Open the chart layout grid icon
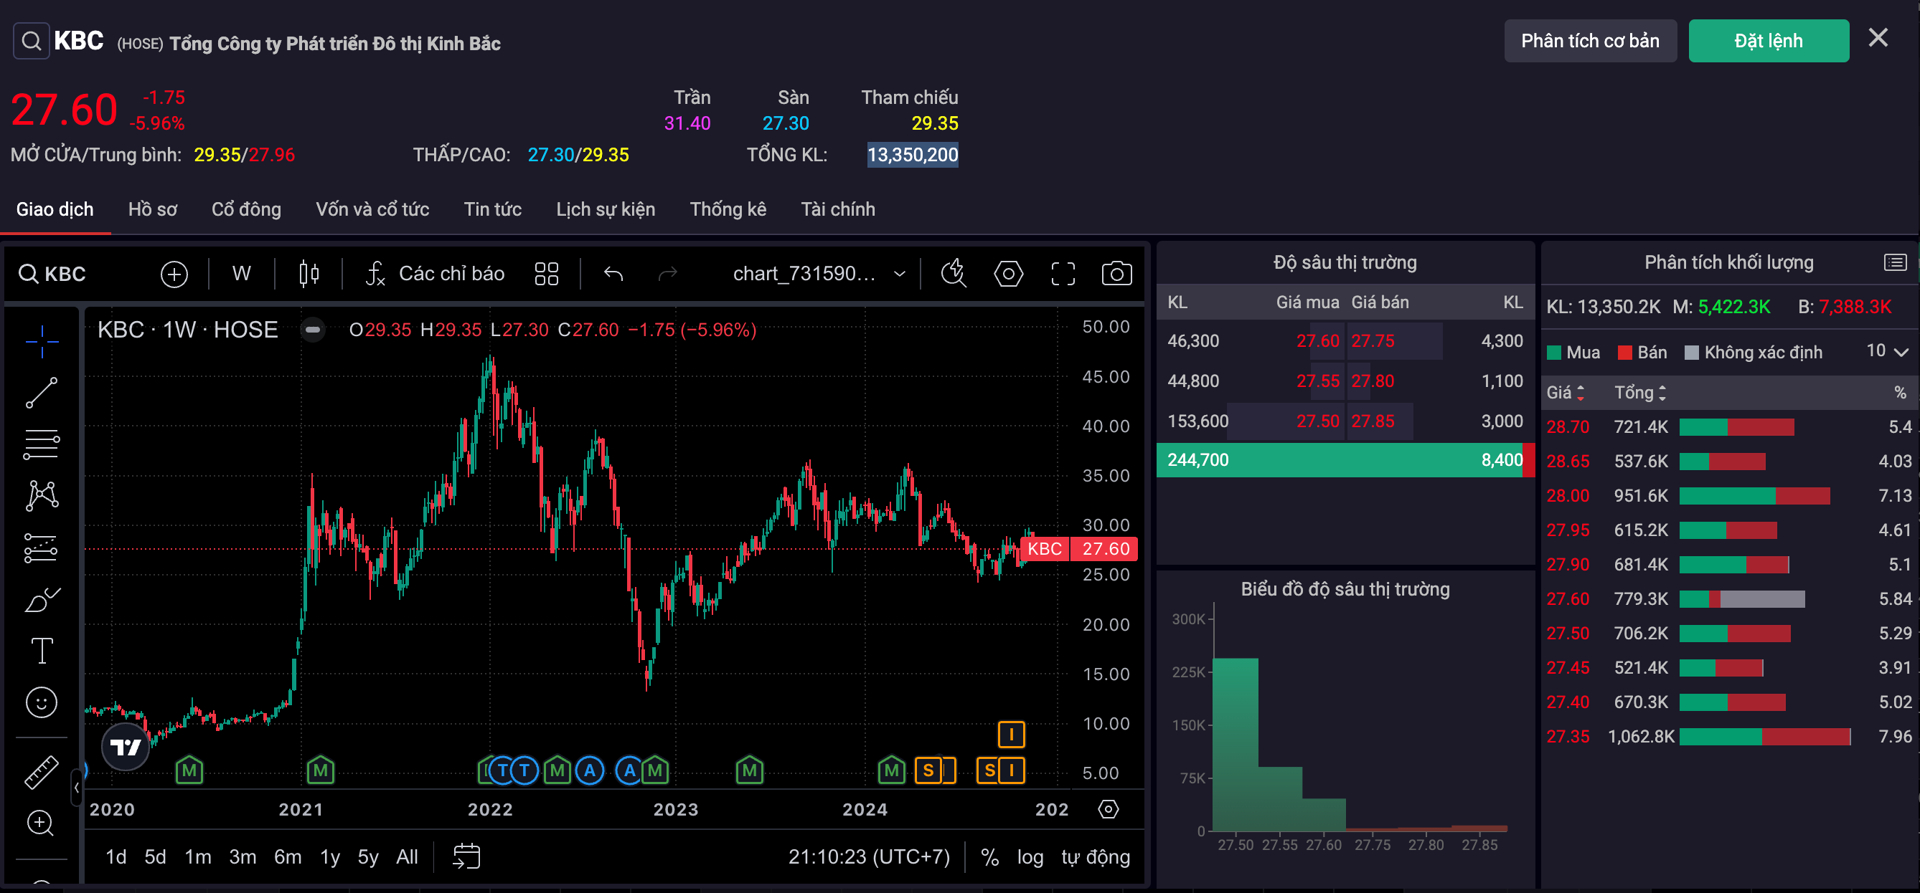The height and width of the screenshot is (893, 1920). (x=546, y=274)
